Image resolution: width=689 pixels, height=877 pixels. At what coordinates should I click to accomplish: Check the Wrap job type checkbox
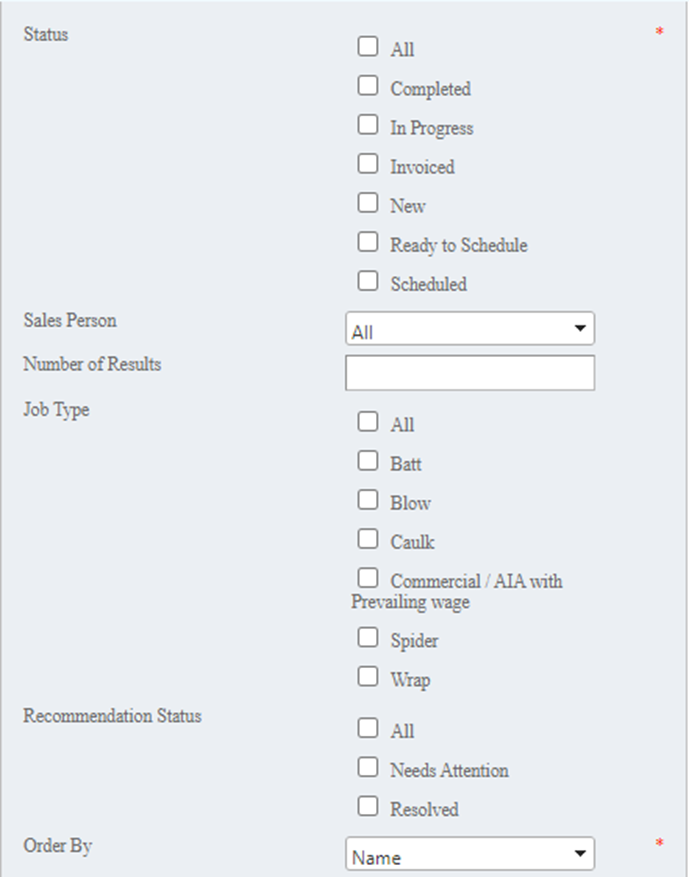pos(368,676)
